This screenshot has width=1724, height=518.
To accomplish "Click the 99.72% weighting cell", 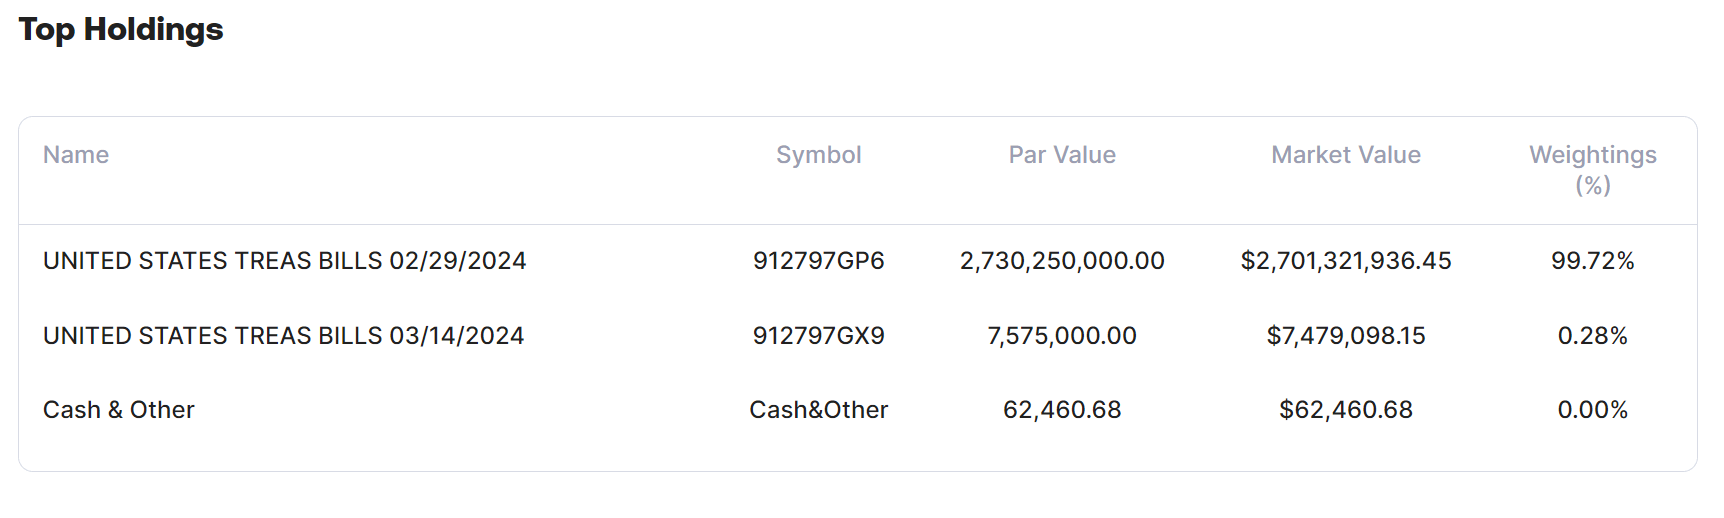I will pos(1592,261).
